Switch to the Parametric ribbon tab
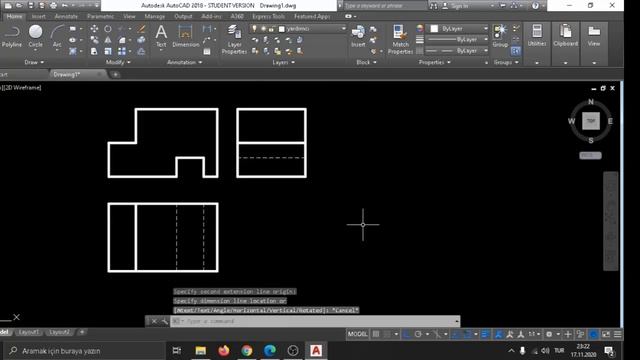Viewport: 640px width, 360px height. [100, 16]
